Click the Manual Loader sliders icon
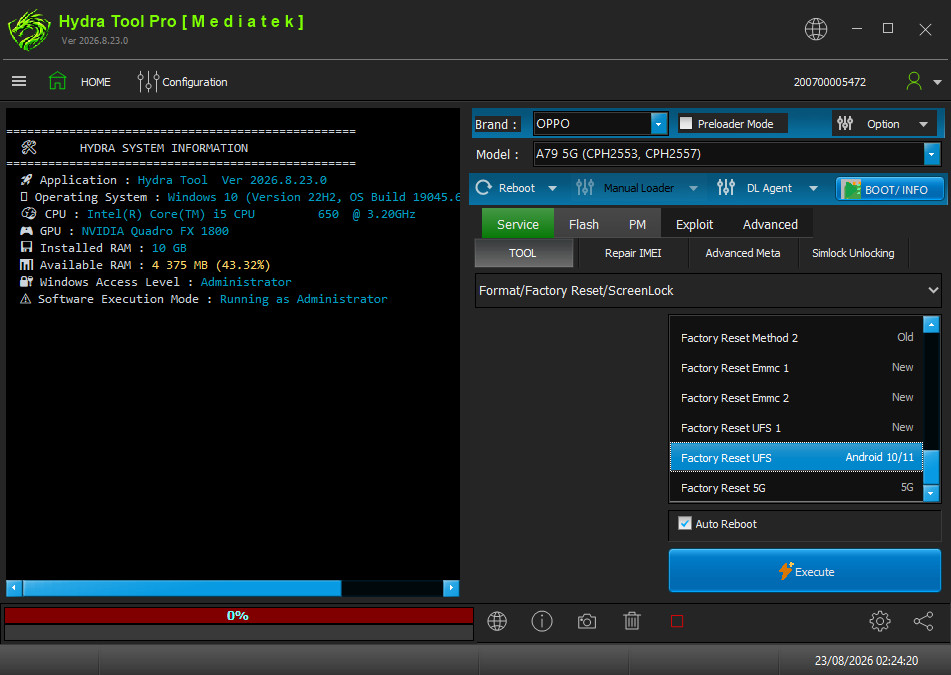 585,187
